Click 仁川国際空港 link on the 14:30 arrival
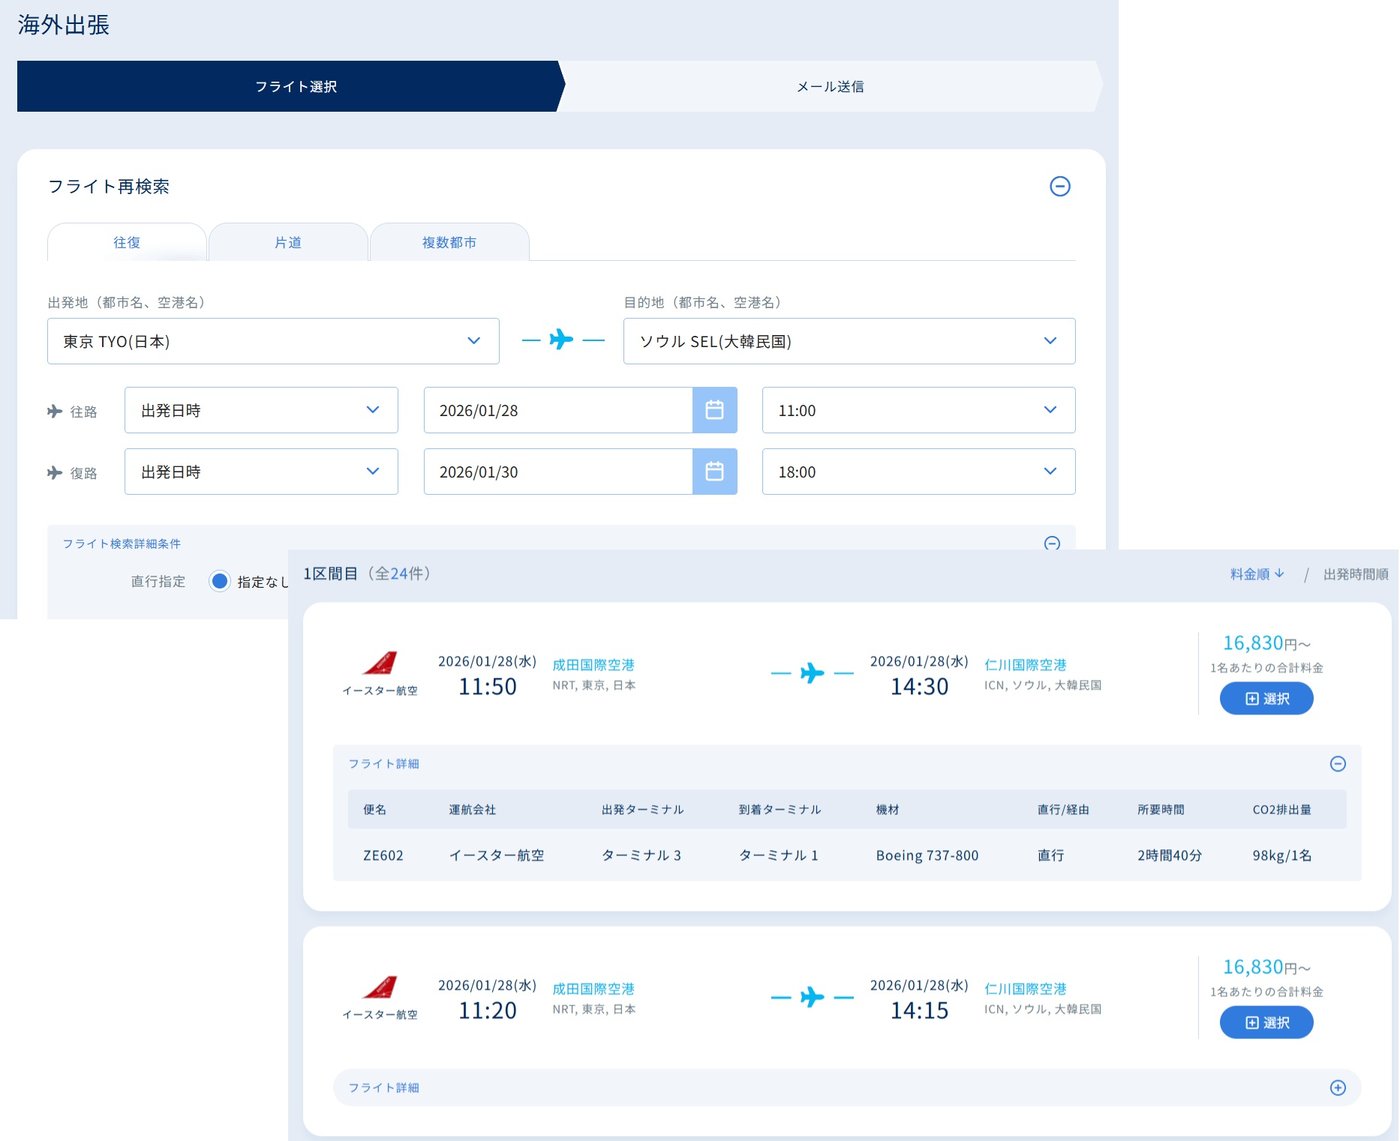This screenshot has height=1141, width=1400. 1025,665
